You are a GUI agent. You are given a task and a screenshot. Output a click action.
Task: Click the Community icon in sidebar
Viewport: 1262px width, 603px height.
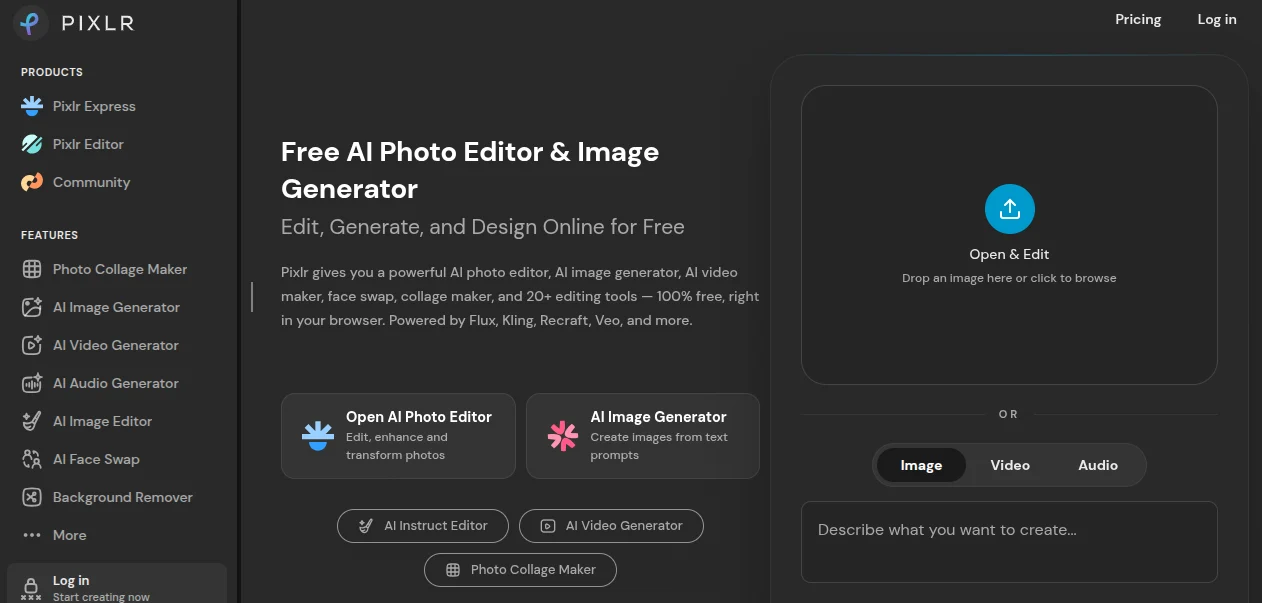pyautogui.click(x=32, y=182)
